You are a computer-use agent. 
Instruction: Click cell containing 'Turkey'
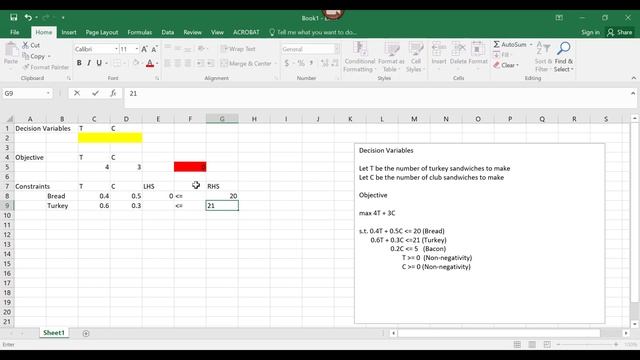click(62, 205)
